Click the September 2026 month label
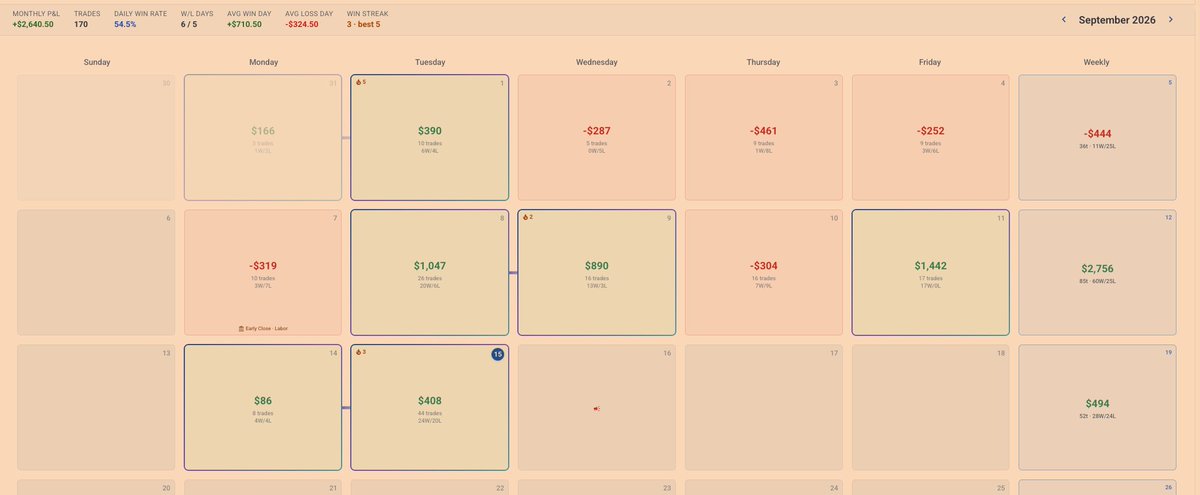1200x495 pixels. pyautogui.click(x=1117, y=20)
